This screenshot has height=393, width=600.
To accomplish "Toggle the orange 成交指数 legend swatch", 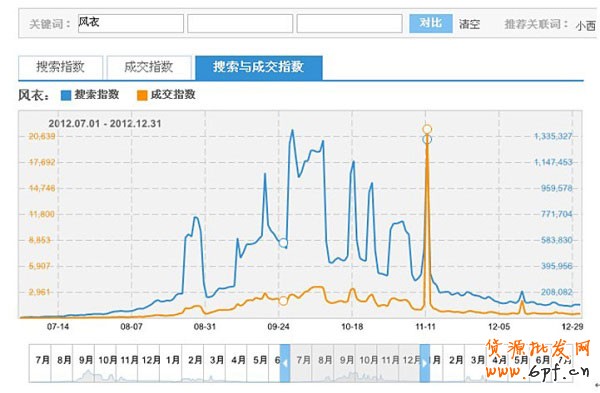I will (x=142, y=95).
